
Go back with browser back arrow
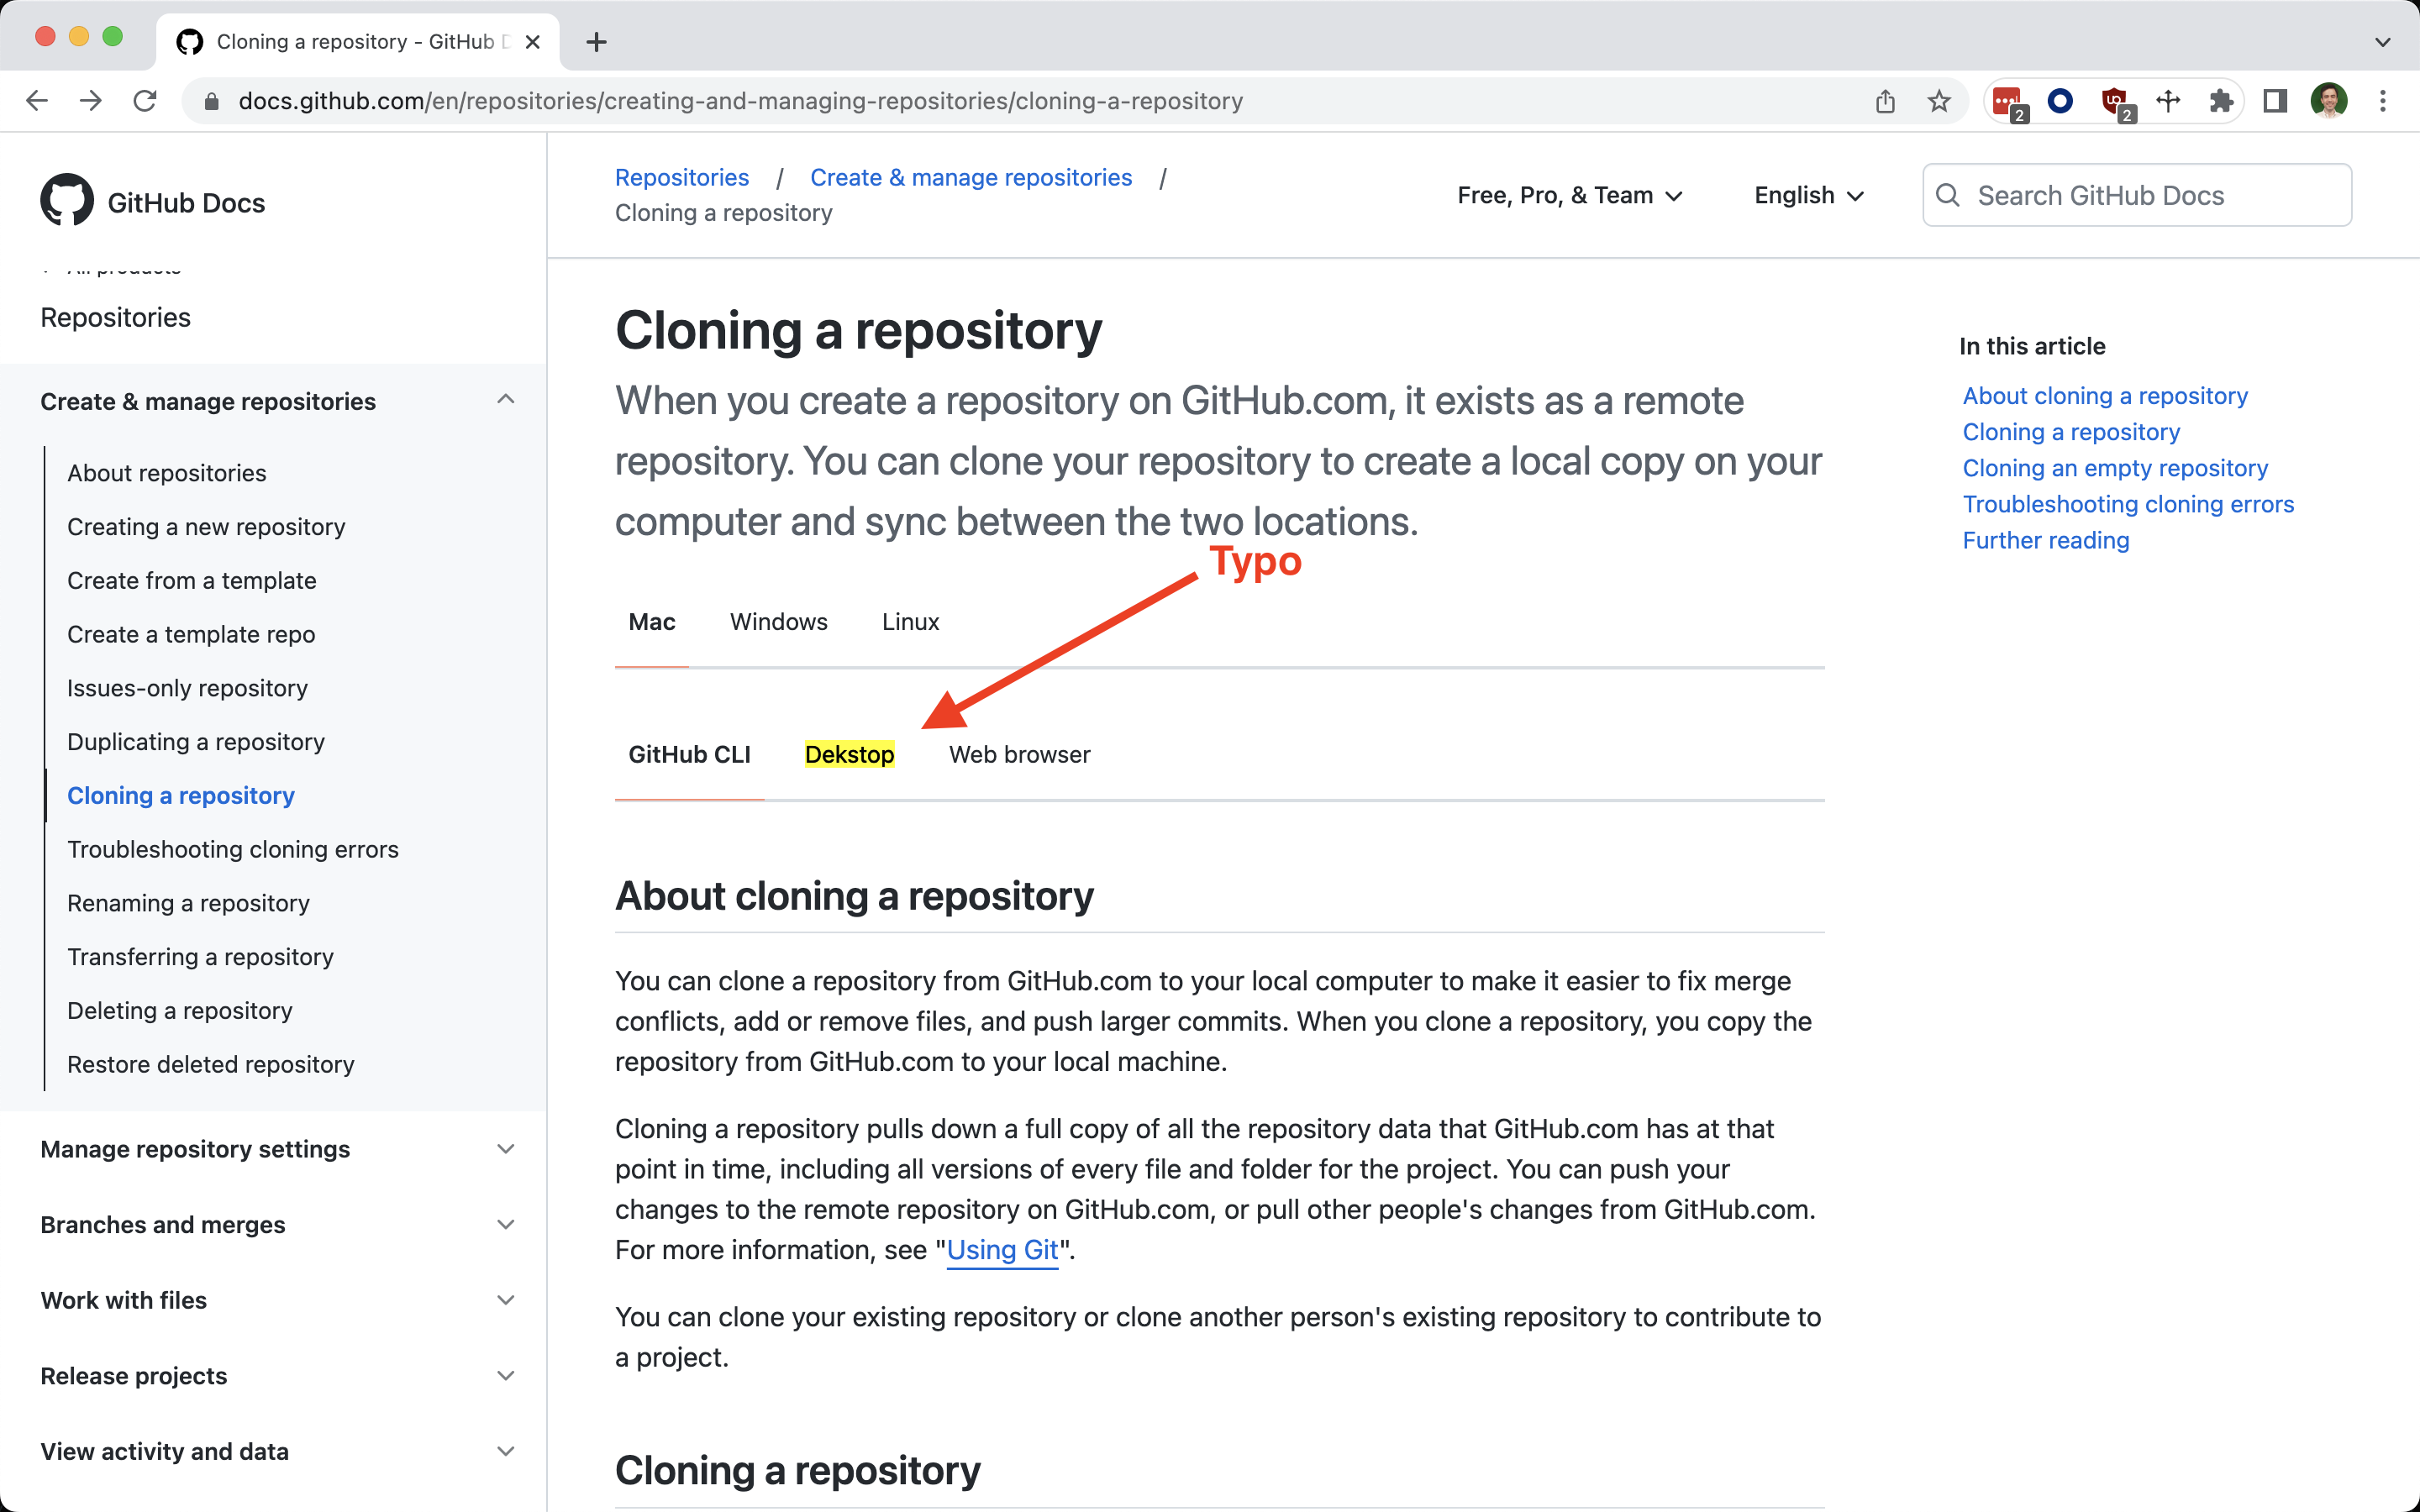37,101
